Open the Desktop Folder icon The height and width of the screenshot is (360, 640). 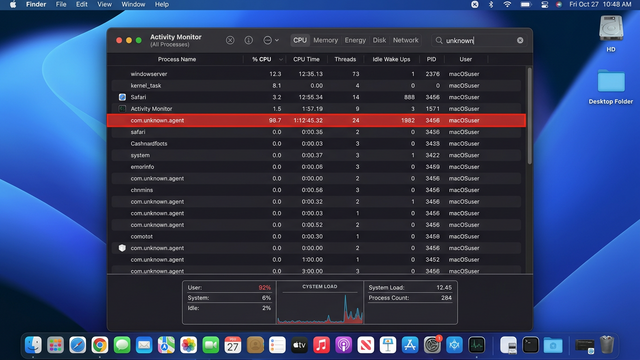tap(611, 81)
